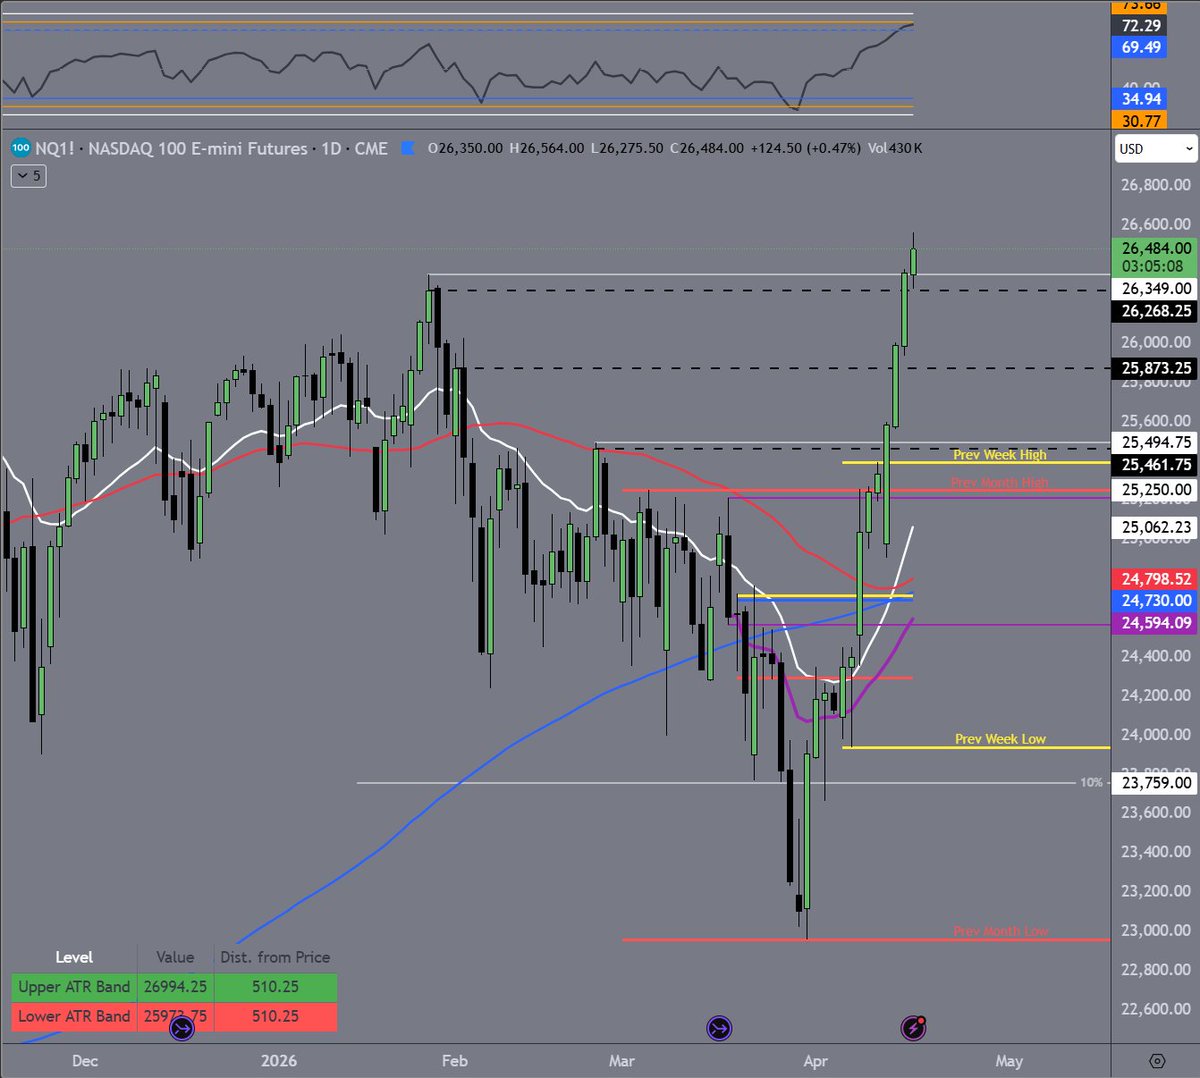Click the RSI value label 72.29
This screenshot has height=1078, width=1200.
click(x=1141, y=26)
